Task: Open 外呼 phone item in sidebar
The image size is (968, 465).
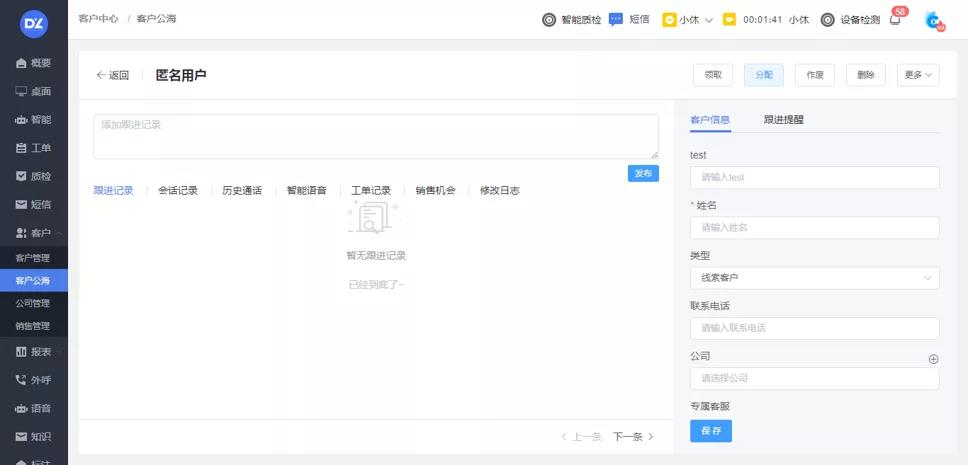Action: [x=34, y=380]
